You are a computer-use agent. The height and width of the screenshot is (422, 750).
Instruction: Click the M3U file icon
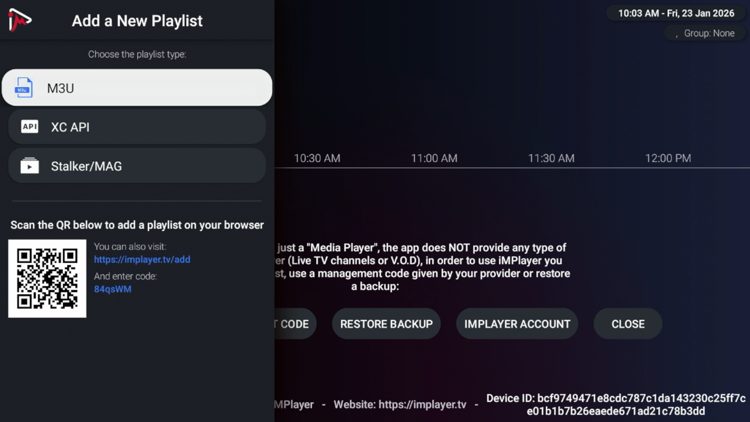[x=23, y=88]
